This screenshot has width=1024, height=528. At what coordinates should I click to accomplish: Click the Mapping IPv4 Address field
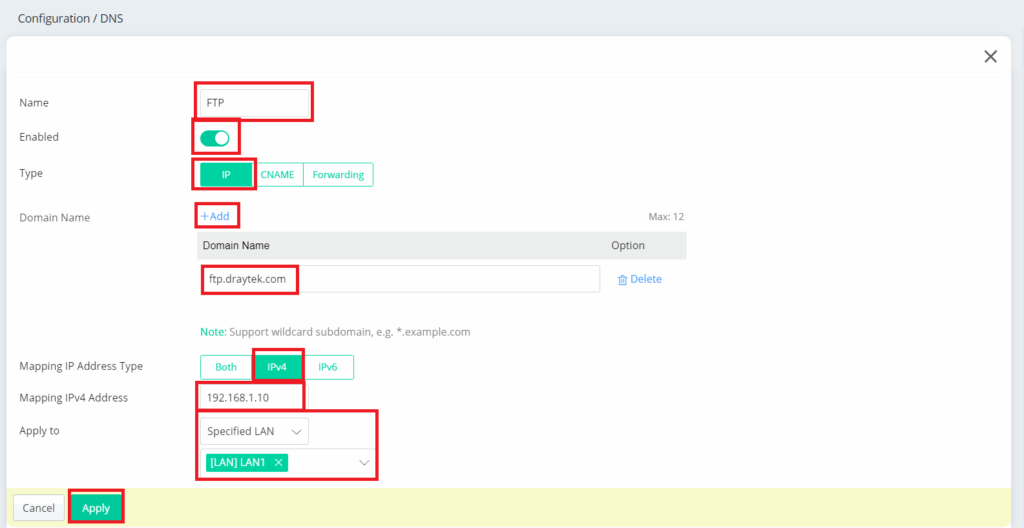pyautogui.click(x=252, y=398)
